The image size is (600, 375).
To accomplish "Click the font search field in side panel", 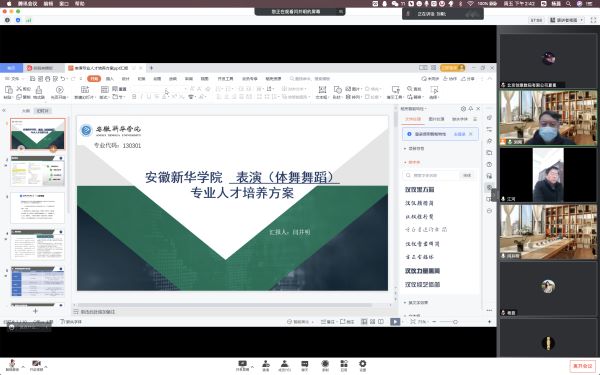I will click(x=431, y=175).
